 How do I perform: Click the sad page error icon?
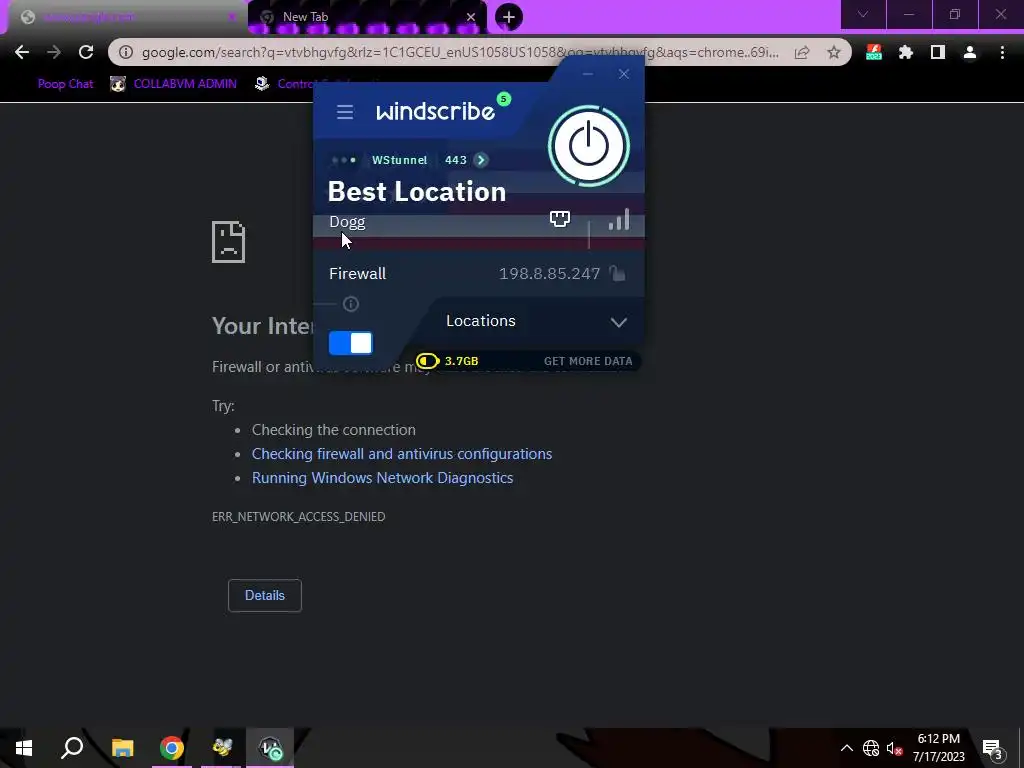(229, 242)
